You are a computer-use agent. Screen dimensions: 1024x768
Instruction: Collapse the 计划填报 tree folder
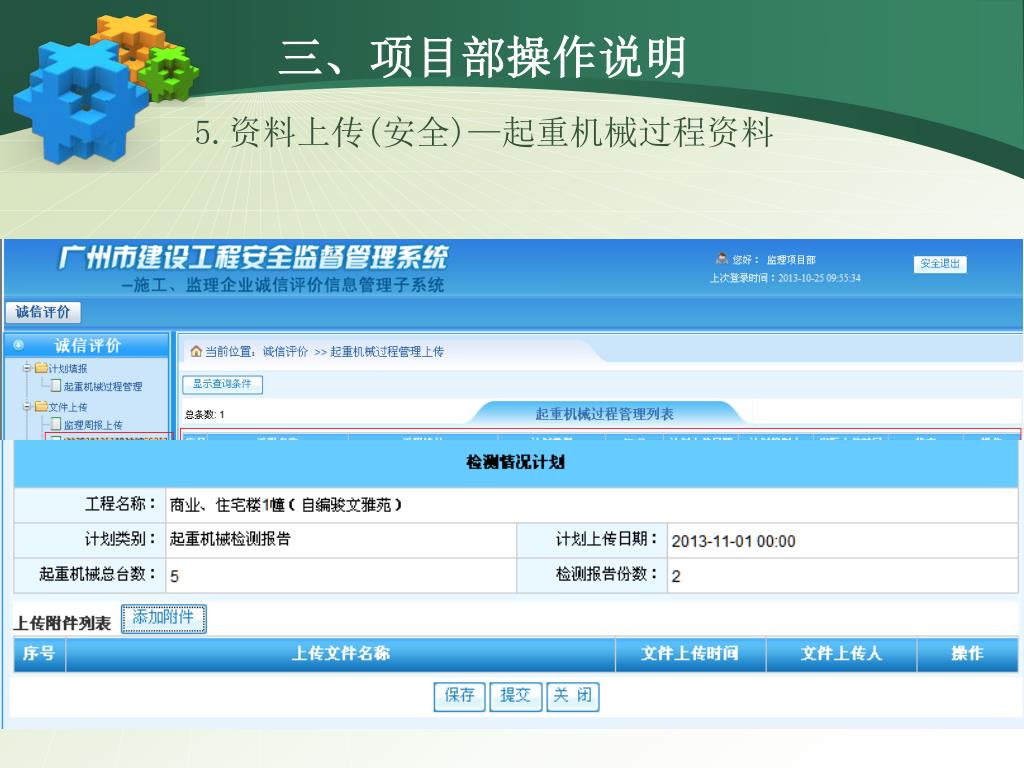point(27,368)
